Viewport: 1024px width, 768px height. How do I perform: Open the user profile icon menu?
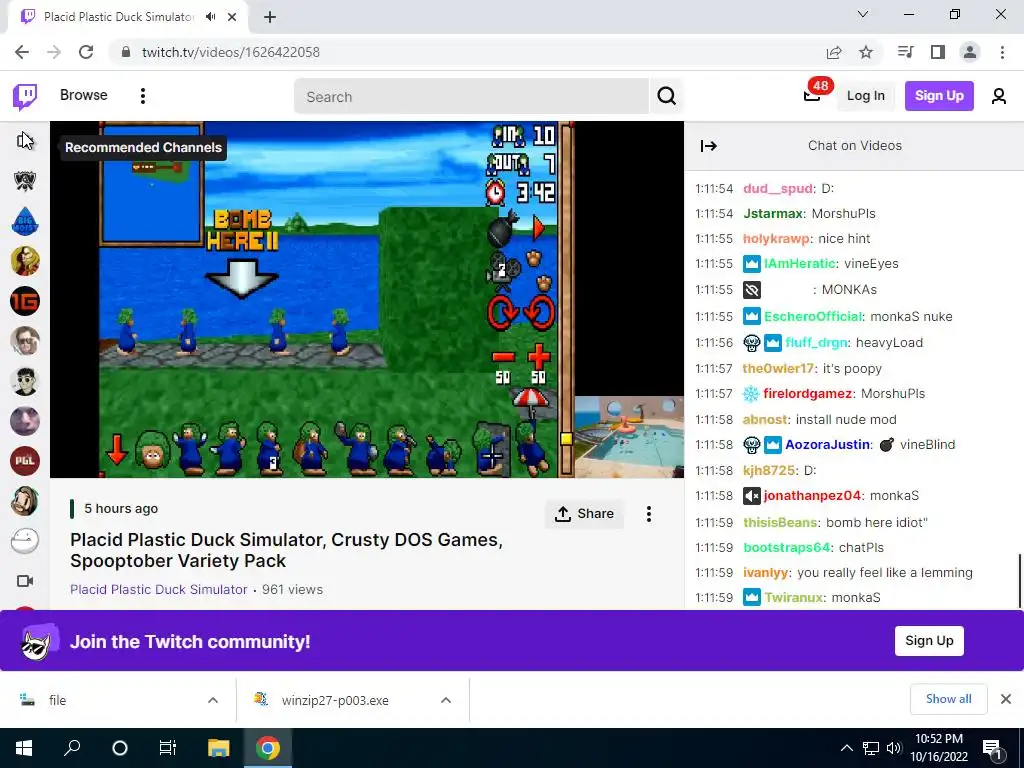click(999, 96)
